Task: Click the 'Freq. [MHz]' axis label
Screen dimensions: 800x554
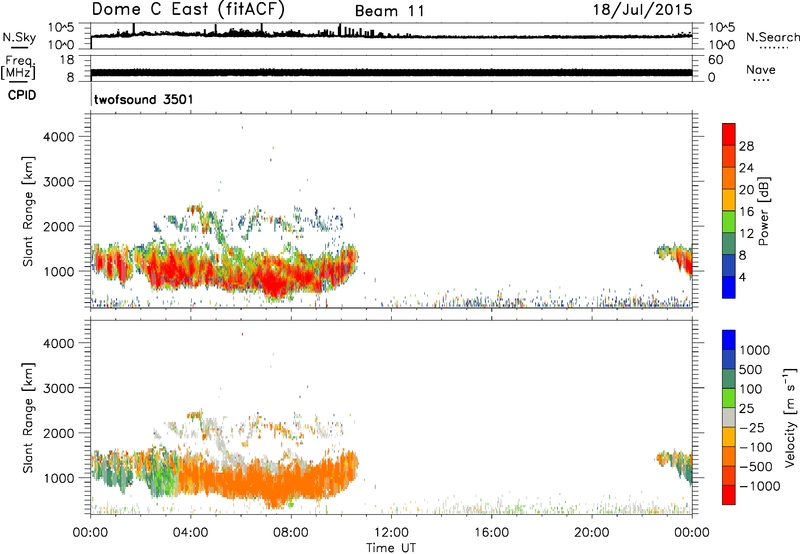Action: (x=18, y=67)
